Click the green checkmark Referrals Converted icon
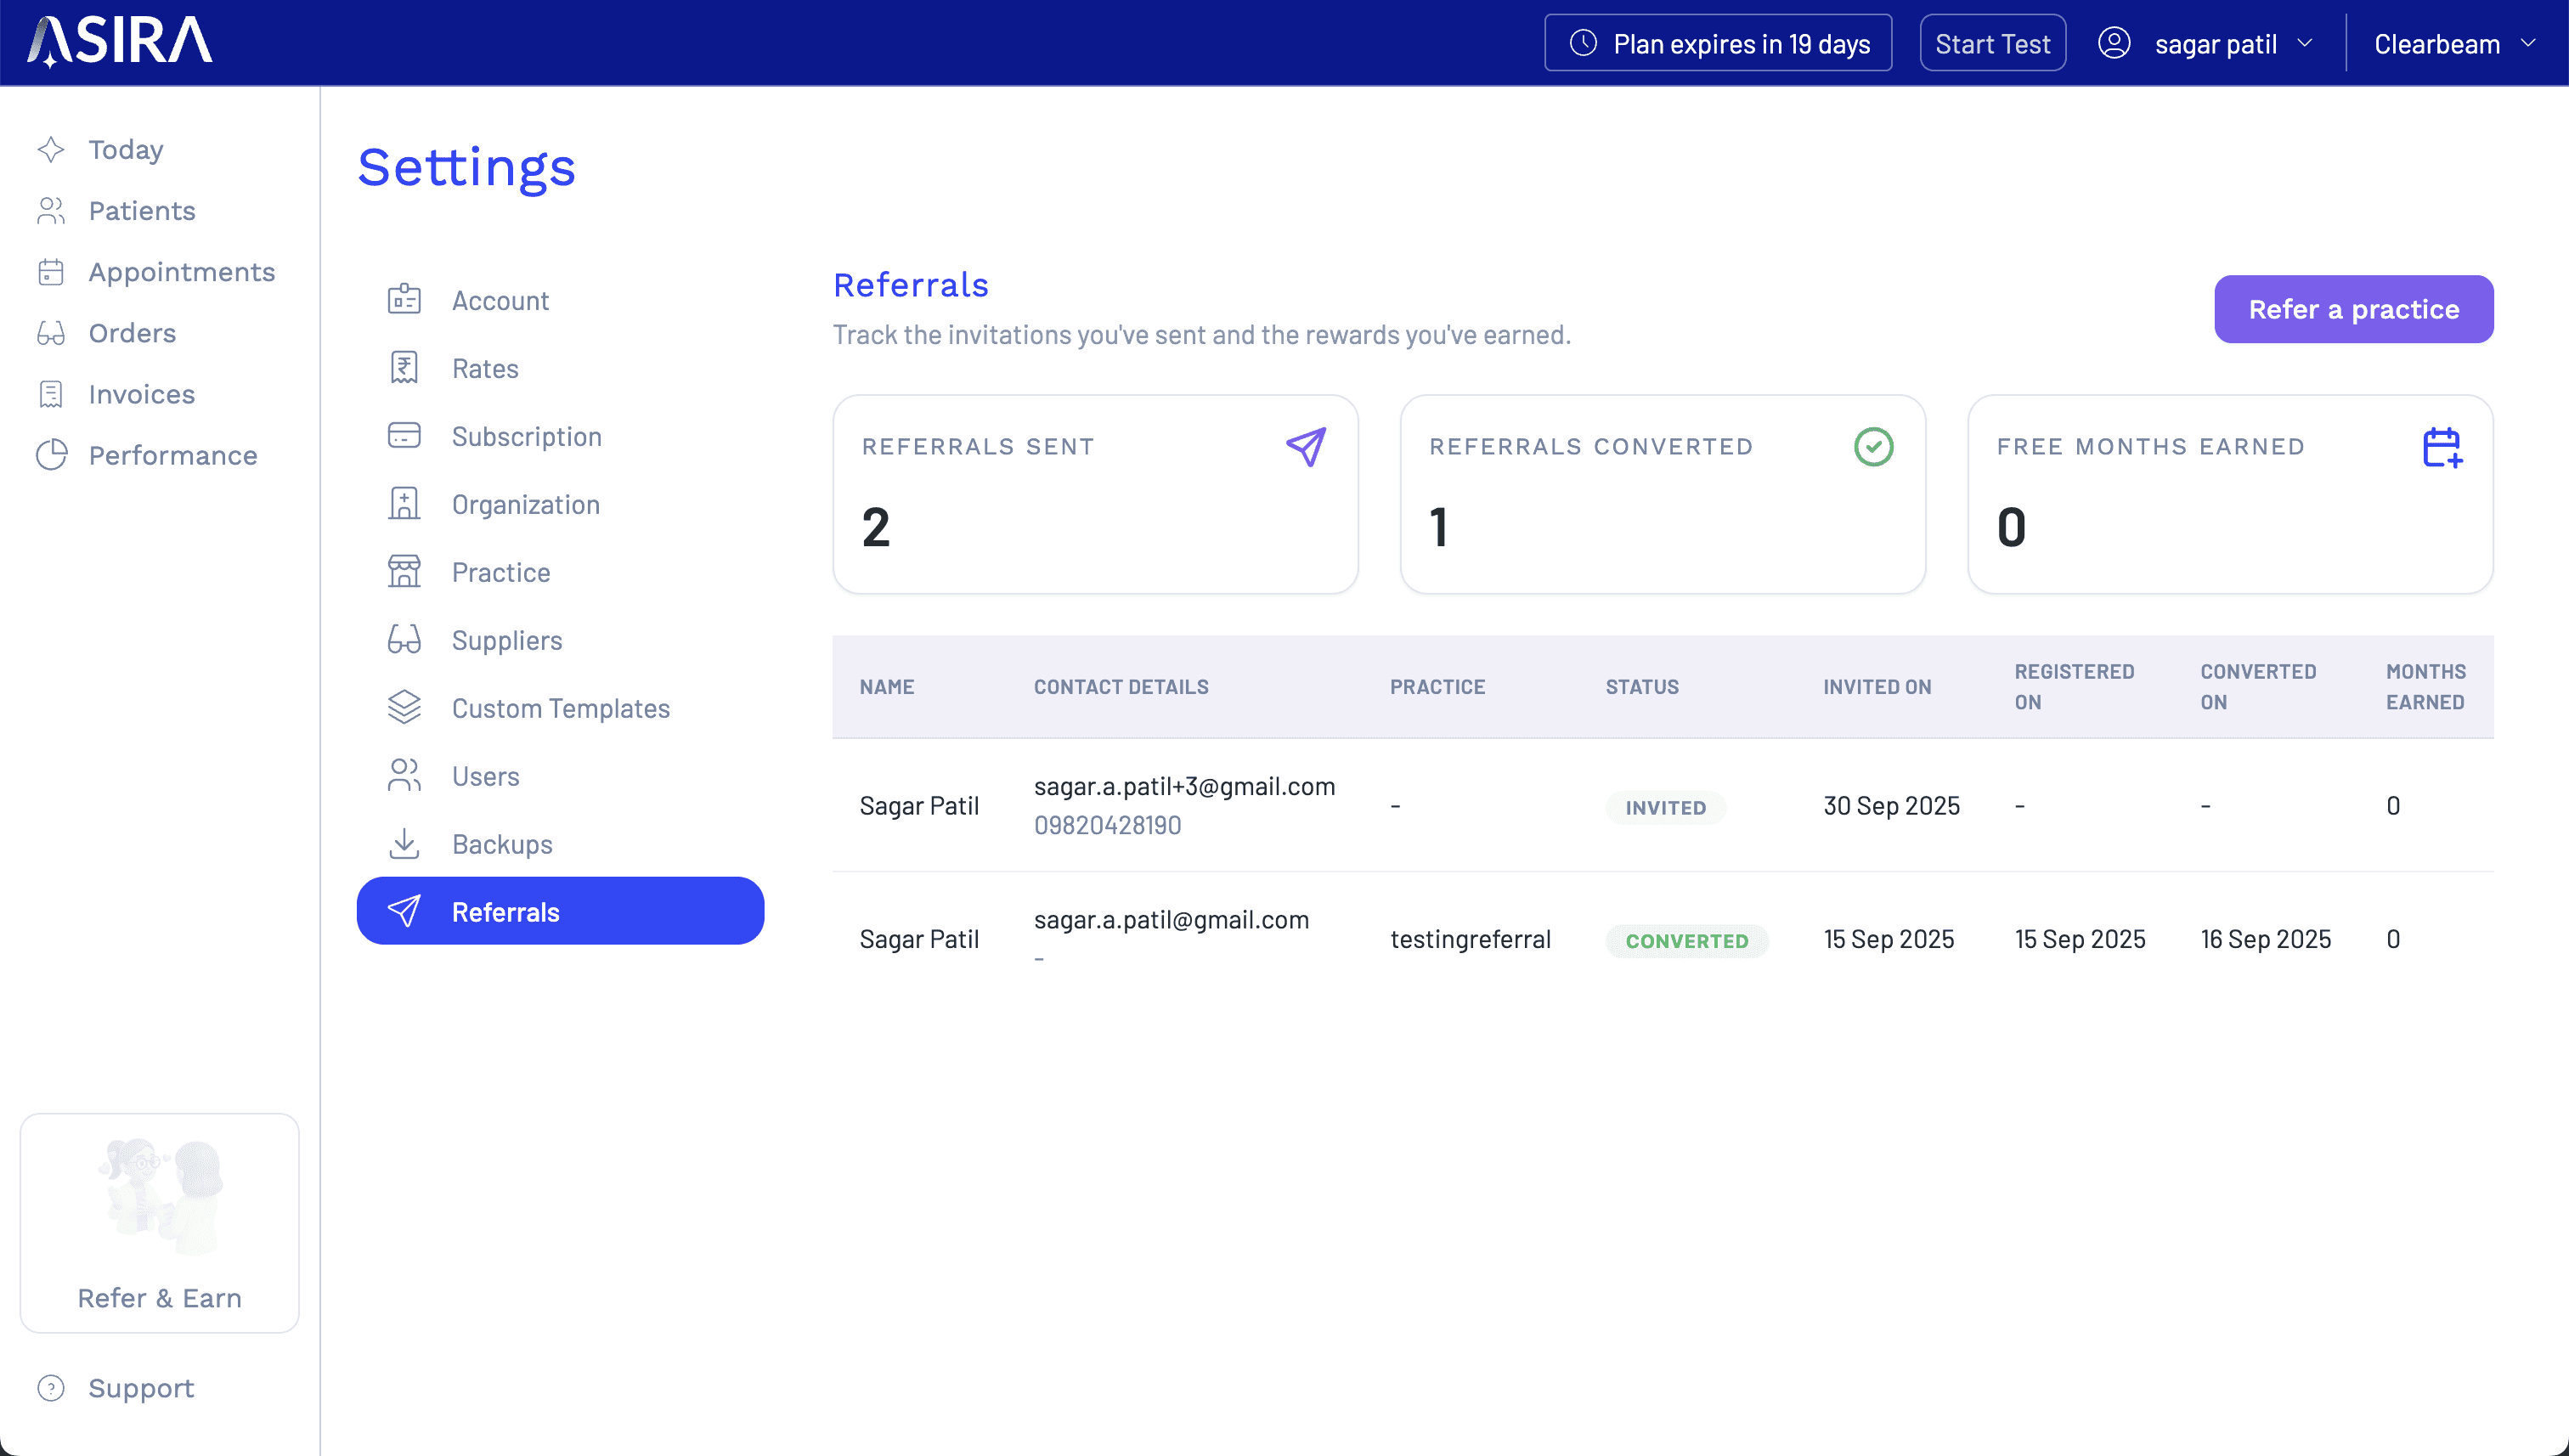 click(1873, 447)
